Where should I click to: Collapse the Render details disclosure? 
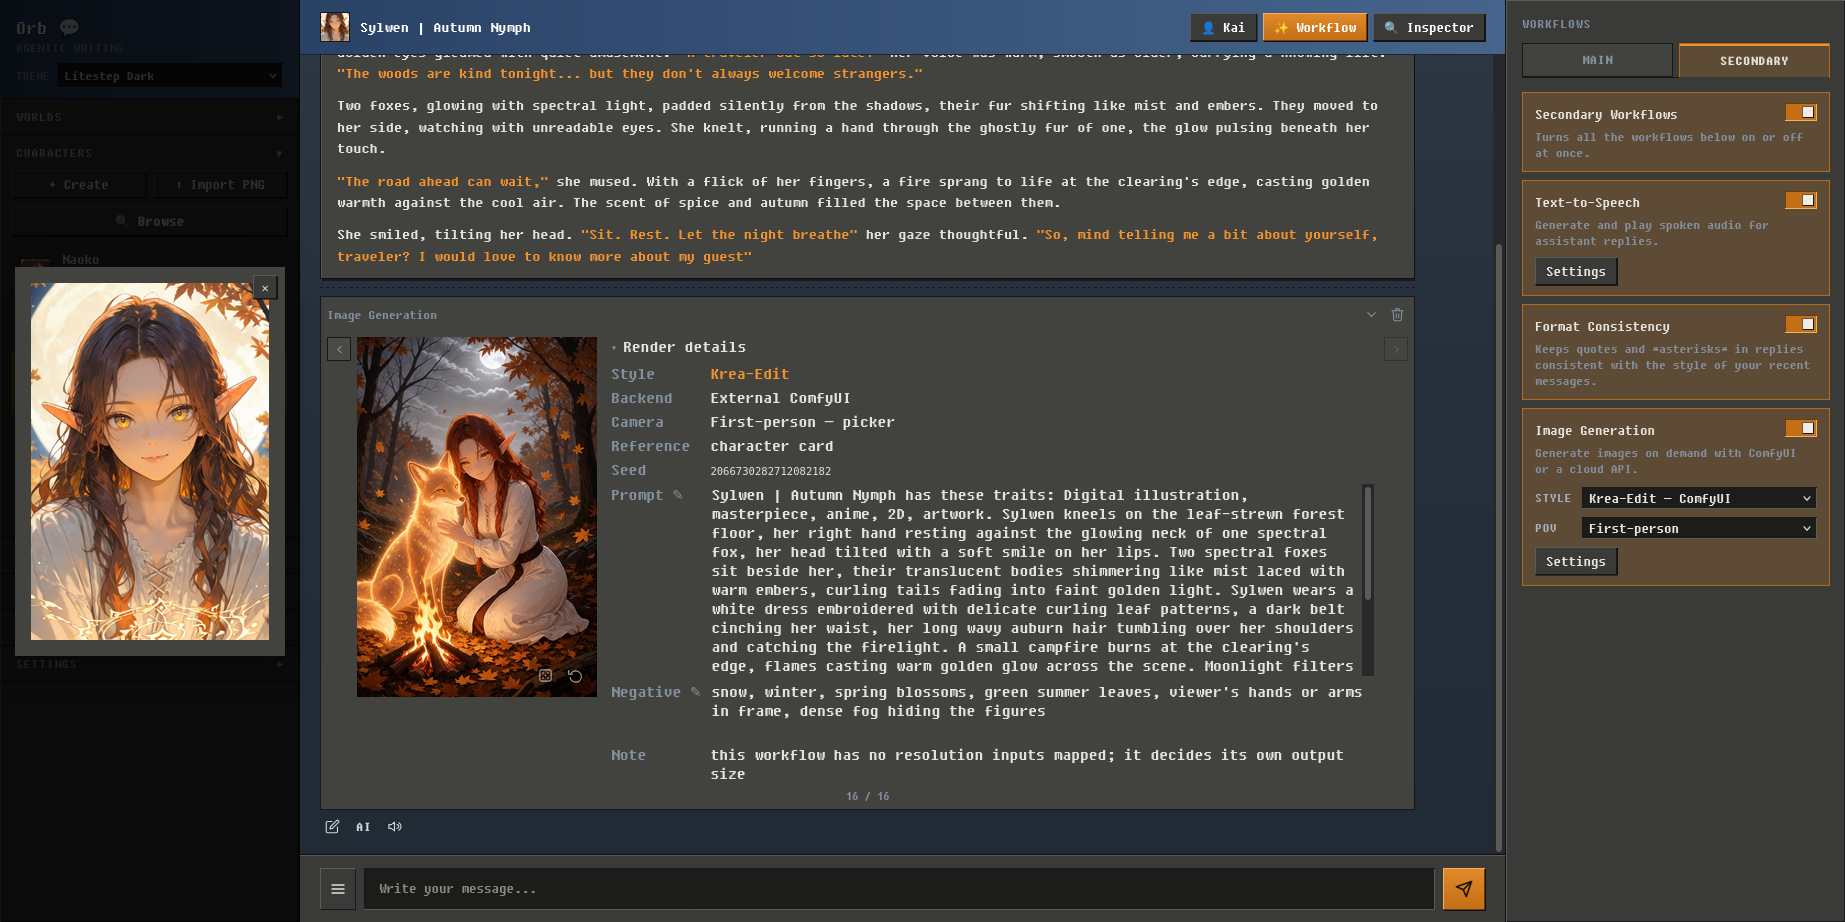click(679, 347)
